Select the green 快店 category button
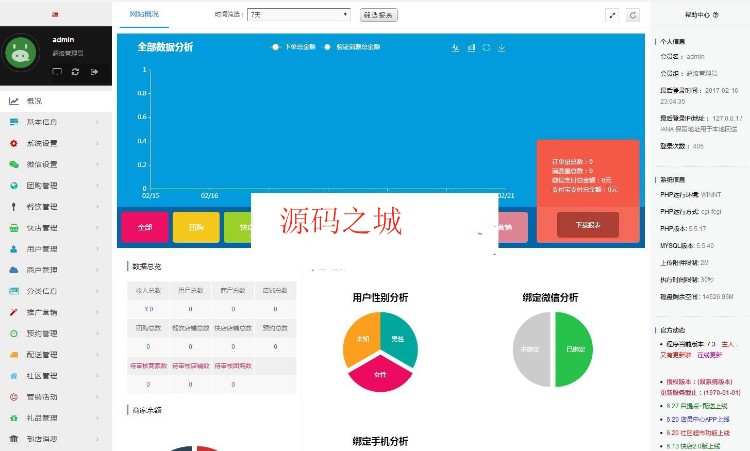Screen dimensions: 750x451 coord(238,227)
